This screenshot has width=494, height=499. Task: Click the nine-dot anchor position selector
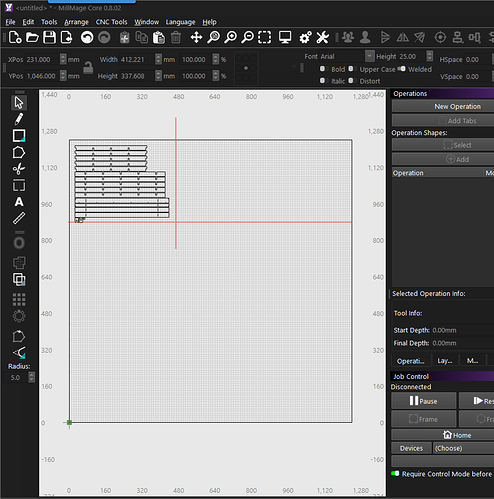coord(246,68)
